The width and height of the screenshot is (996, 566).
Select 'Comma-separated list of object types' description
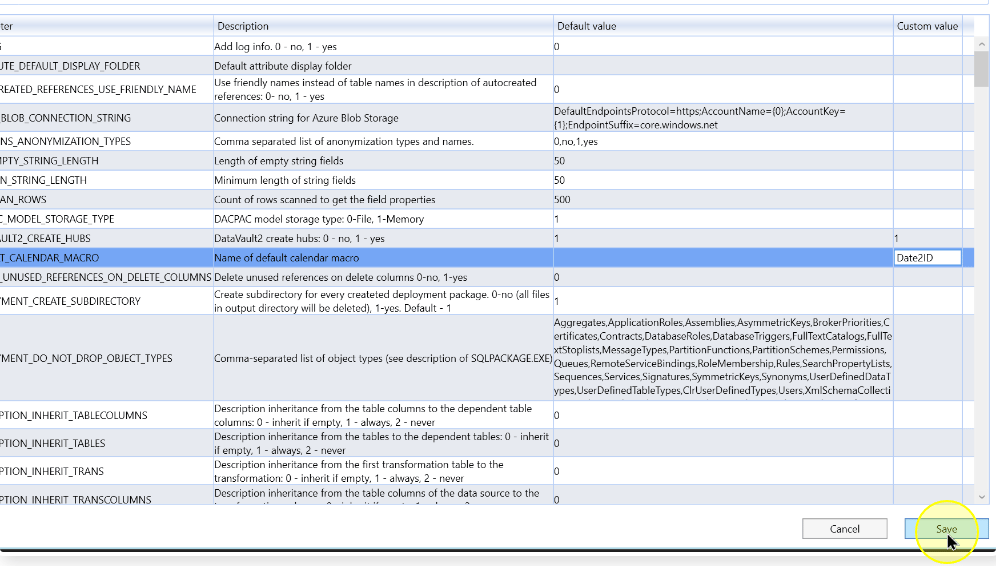[383, 358]
